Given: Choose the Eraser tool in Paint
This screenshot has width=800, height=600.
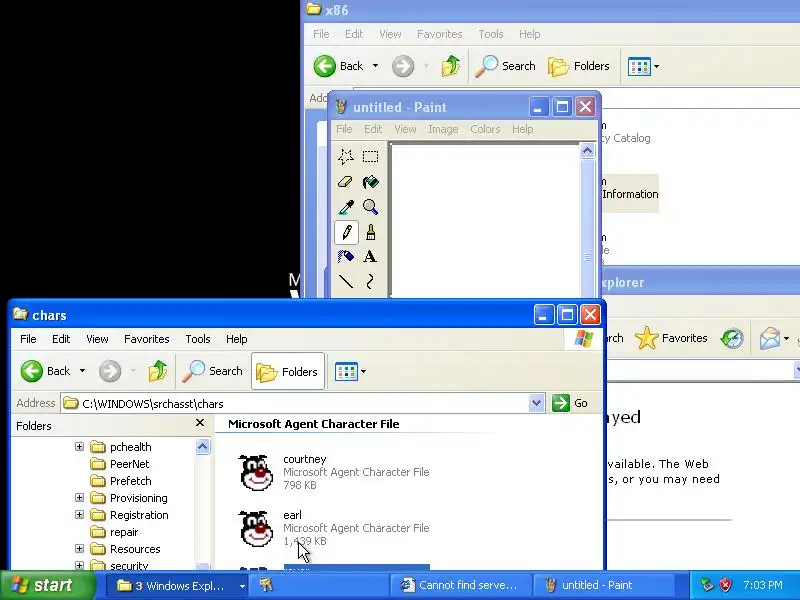Looking at the screenshot, I should (x=346, y=182).
